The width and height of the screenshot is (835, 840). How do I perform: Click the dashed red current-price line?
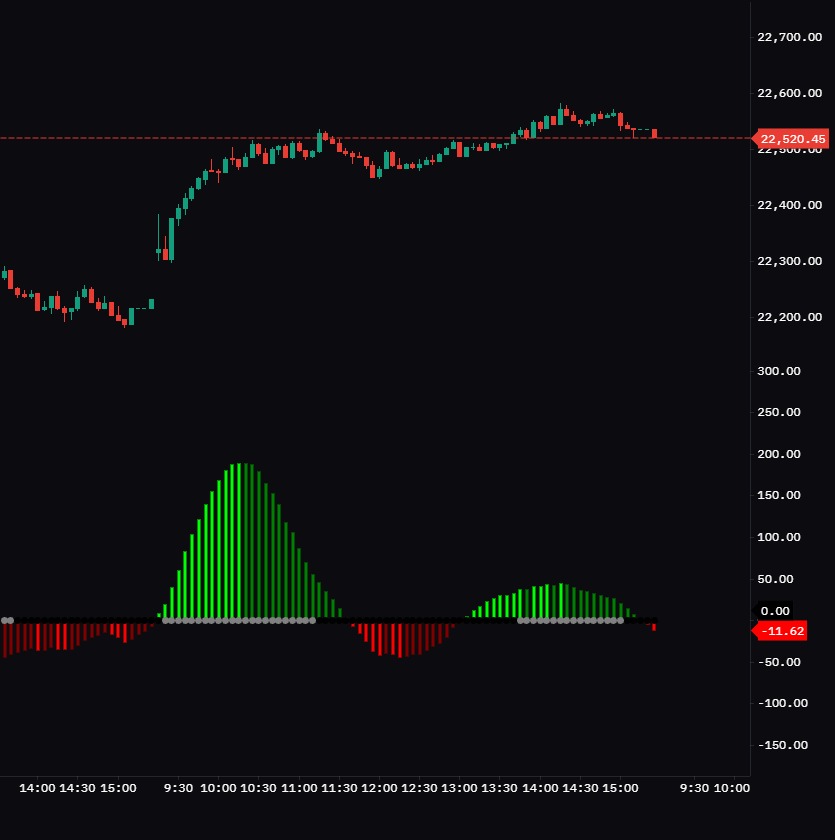[x=375, y=138]
